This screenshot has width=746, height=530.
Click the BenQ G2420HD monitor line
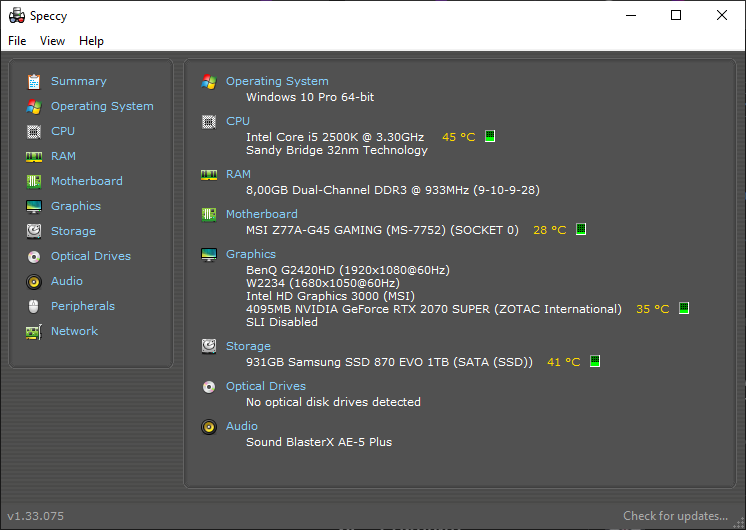pos(348,270)
